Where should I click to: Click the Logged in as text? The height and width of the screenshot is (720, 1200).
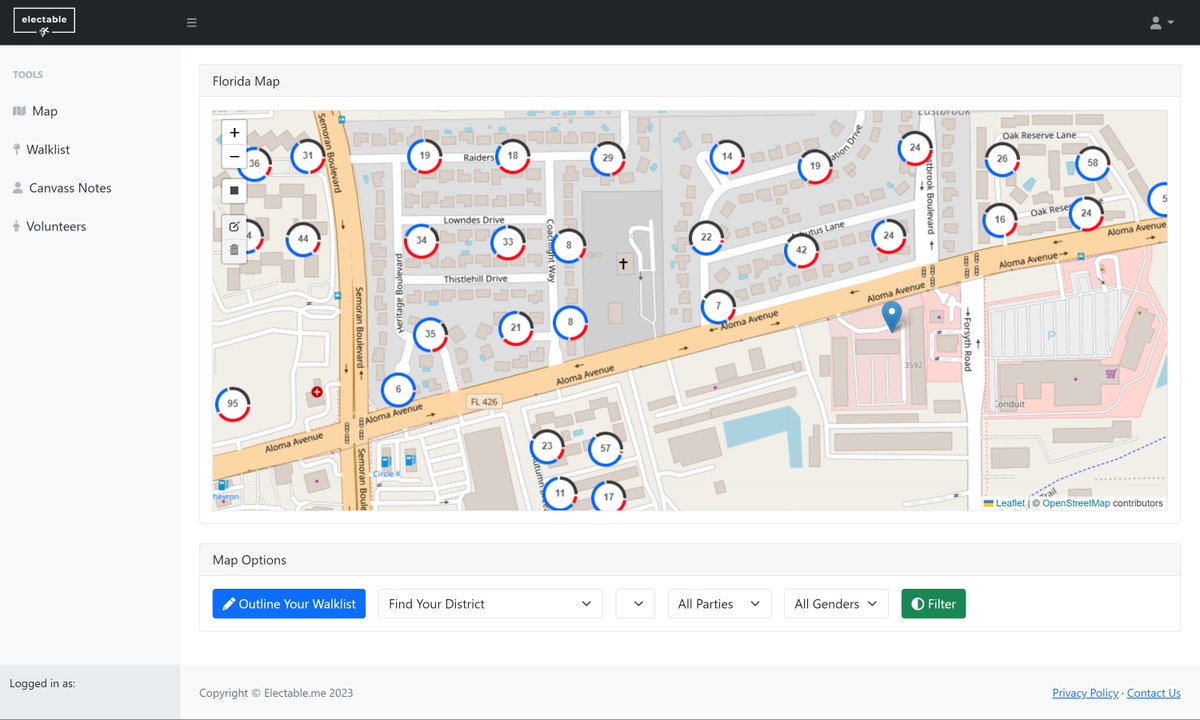tap(42, 684)
